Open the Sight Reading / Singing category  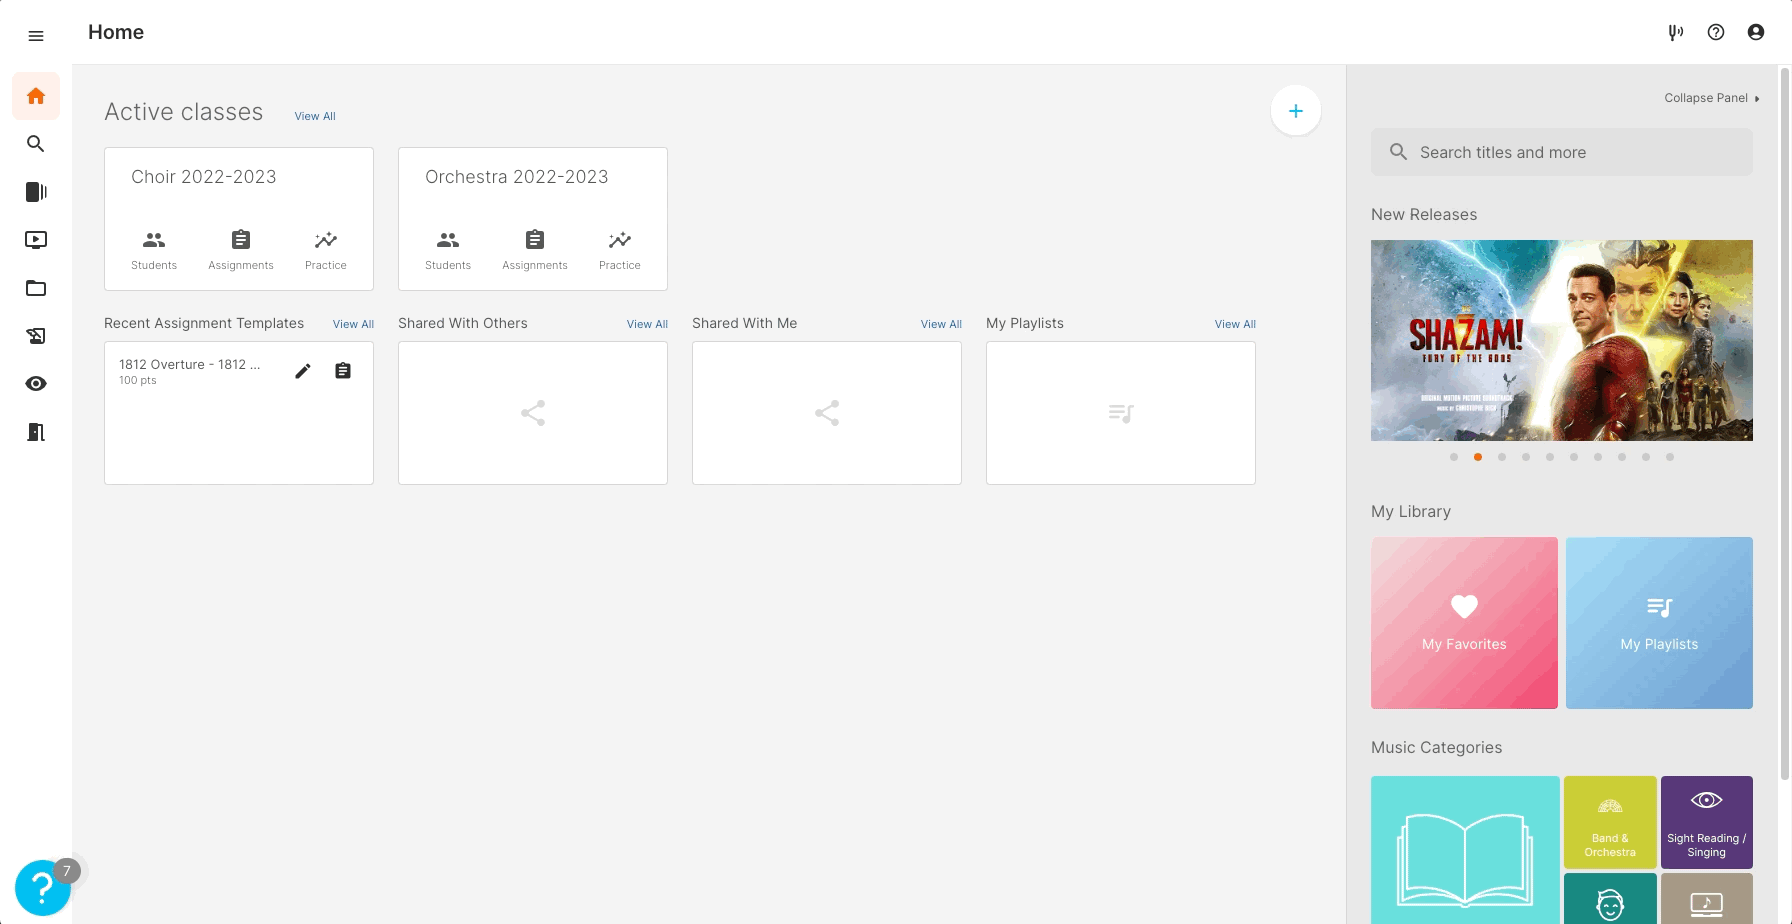[1706, 822]
